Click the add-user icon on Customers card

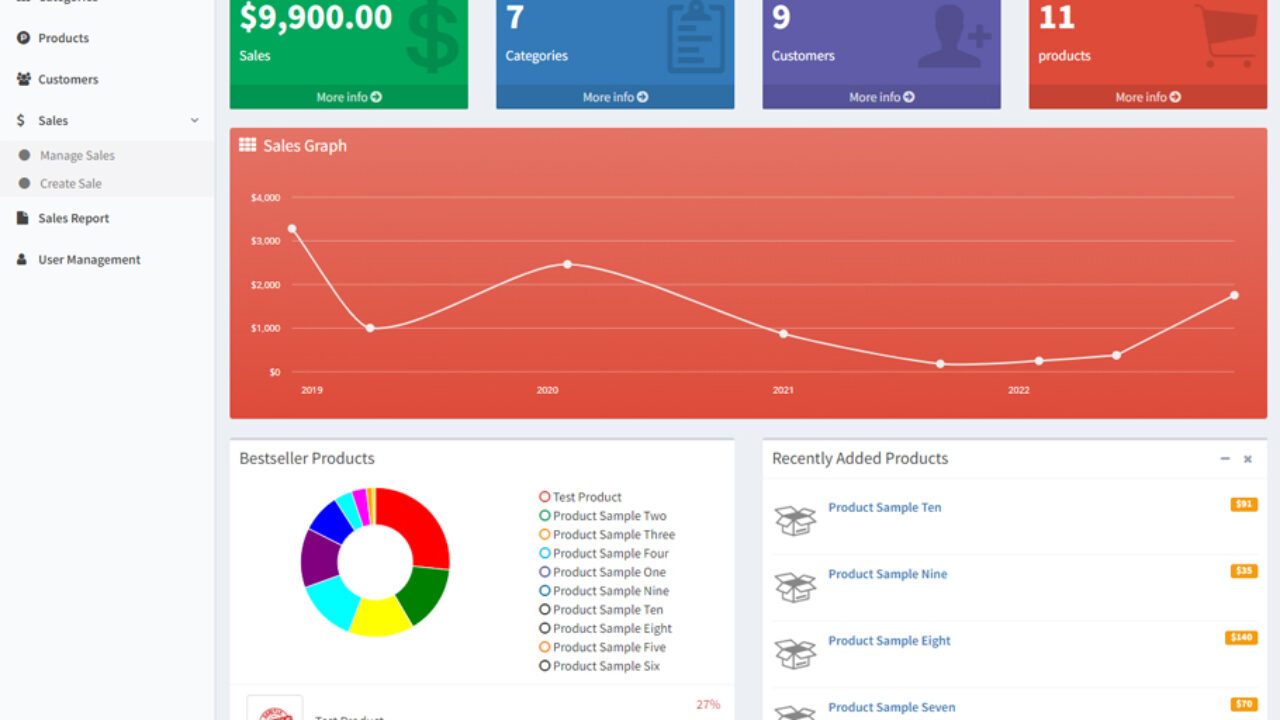tap(954, 38)
